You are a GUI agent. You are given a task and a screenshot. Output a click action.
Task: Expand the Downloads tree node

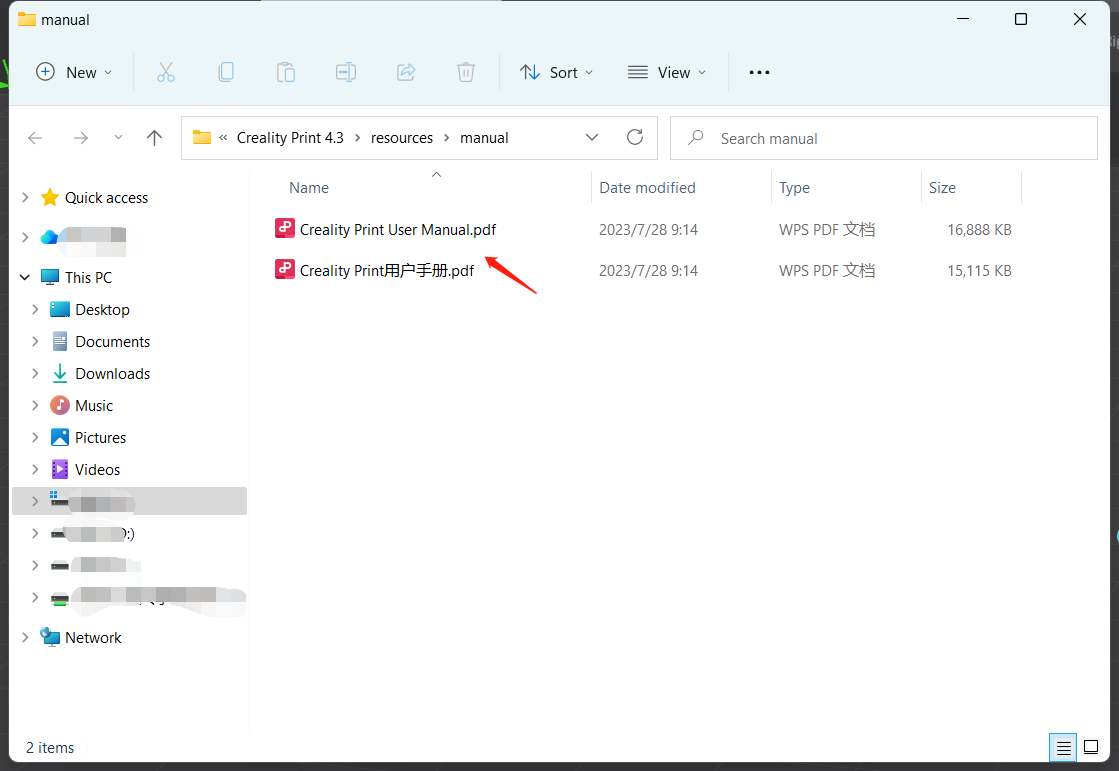[x=35, y=373]
